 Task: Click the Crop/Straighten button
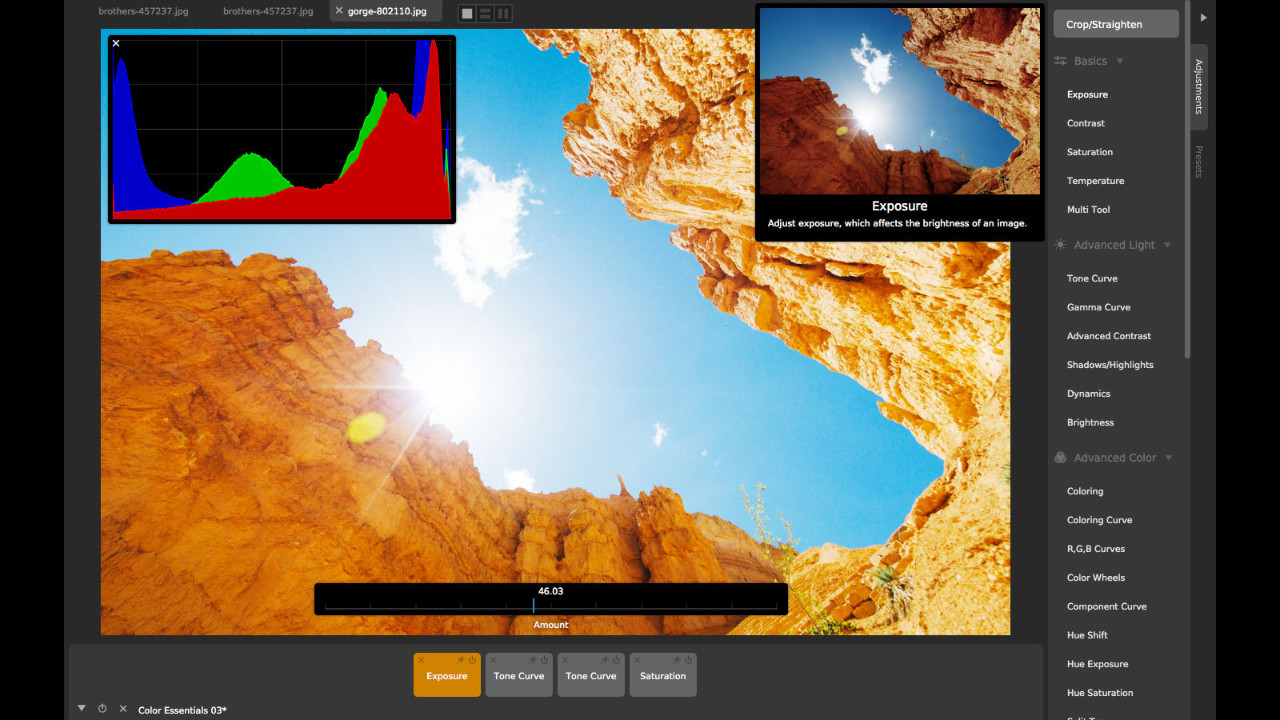(x=1115, y=23)
